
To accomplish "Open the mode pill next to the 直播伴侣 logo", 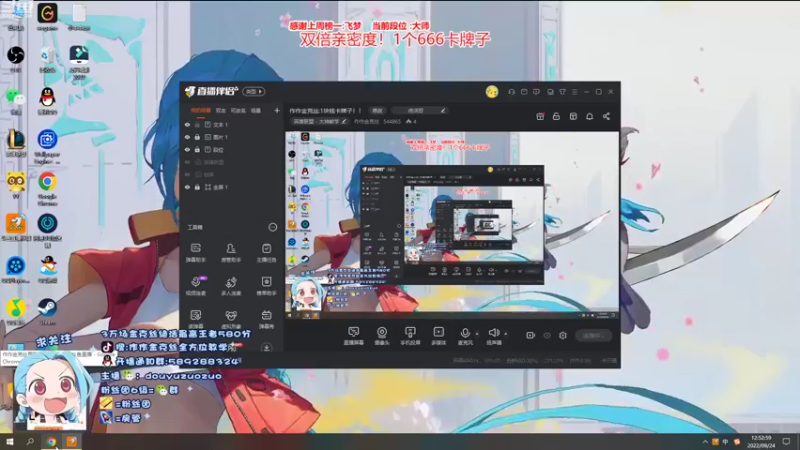I will pos(254,91).
